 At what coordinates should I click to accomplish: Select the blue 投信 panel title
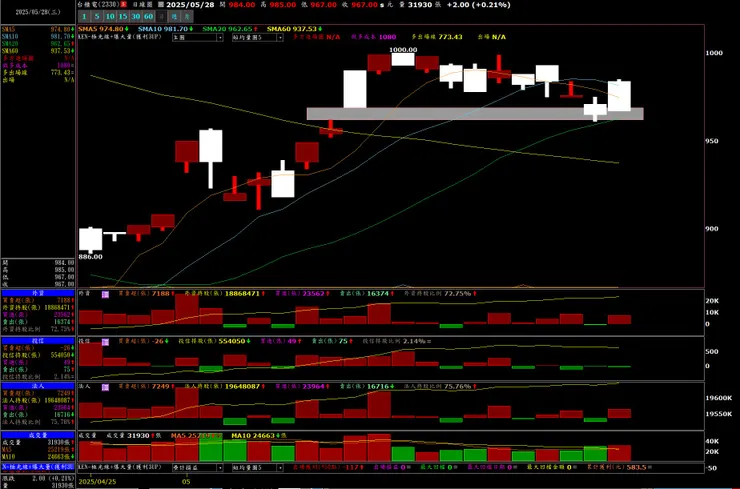(38, 340)
